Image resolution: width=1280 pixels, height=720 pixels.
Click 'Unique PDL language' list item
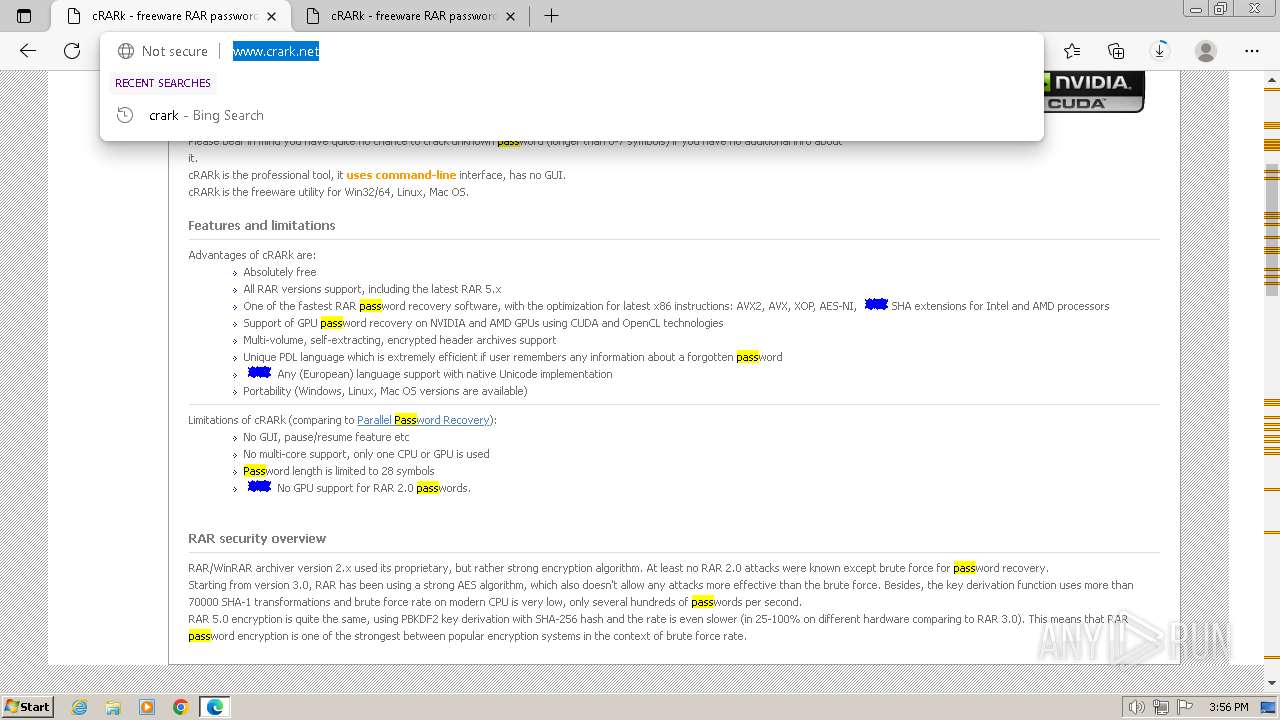[x=513, y=357]
